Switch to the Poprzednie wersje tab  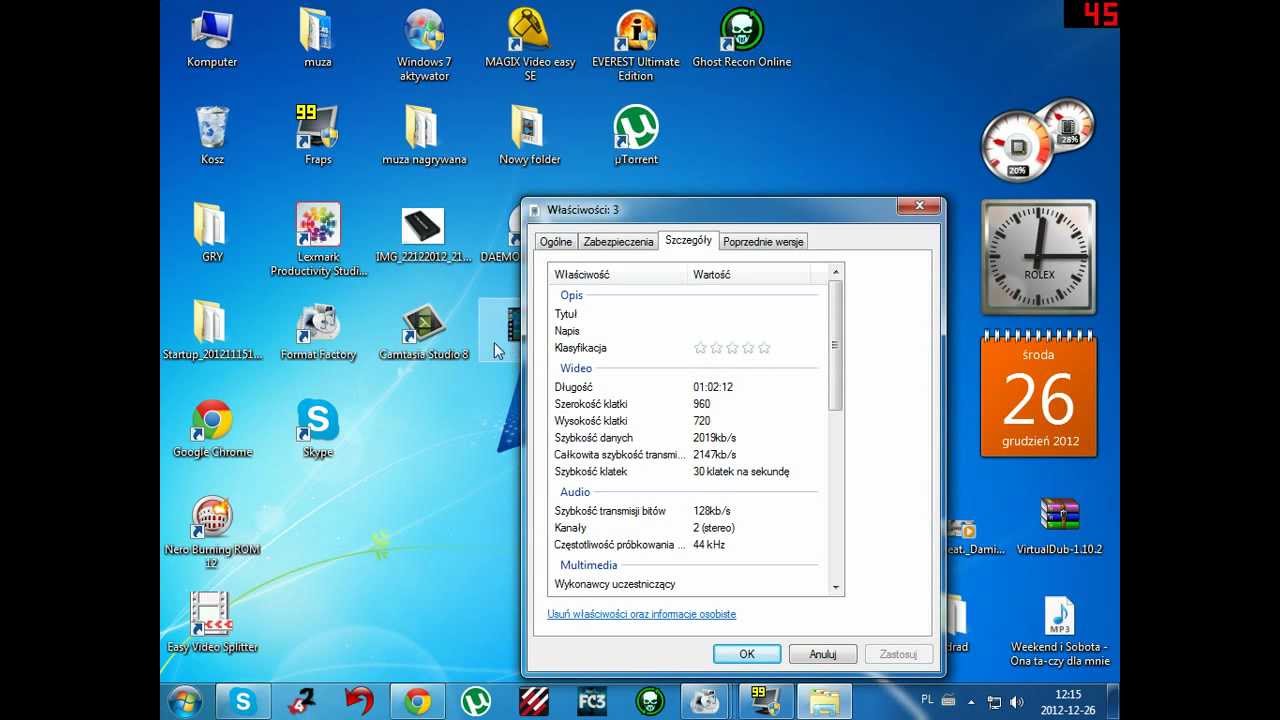click(x=763, y=241)
